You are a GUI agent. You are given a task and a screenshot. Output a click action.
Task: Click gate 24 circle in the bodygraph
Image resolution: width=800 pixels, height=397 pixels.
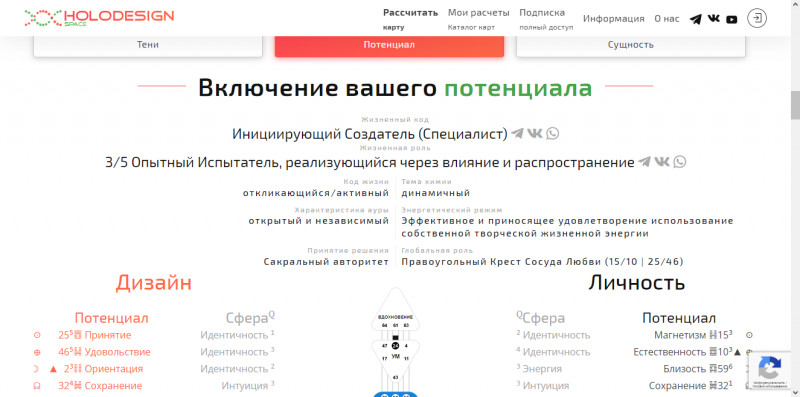(395, 345)
